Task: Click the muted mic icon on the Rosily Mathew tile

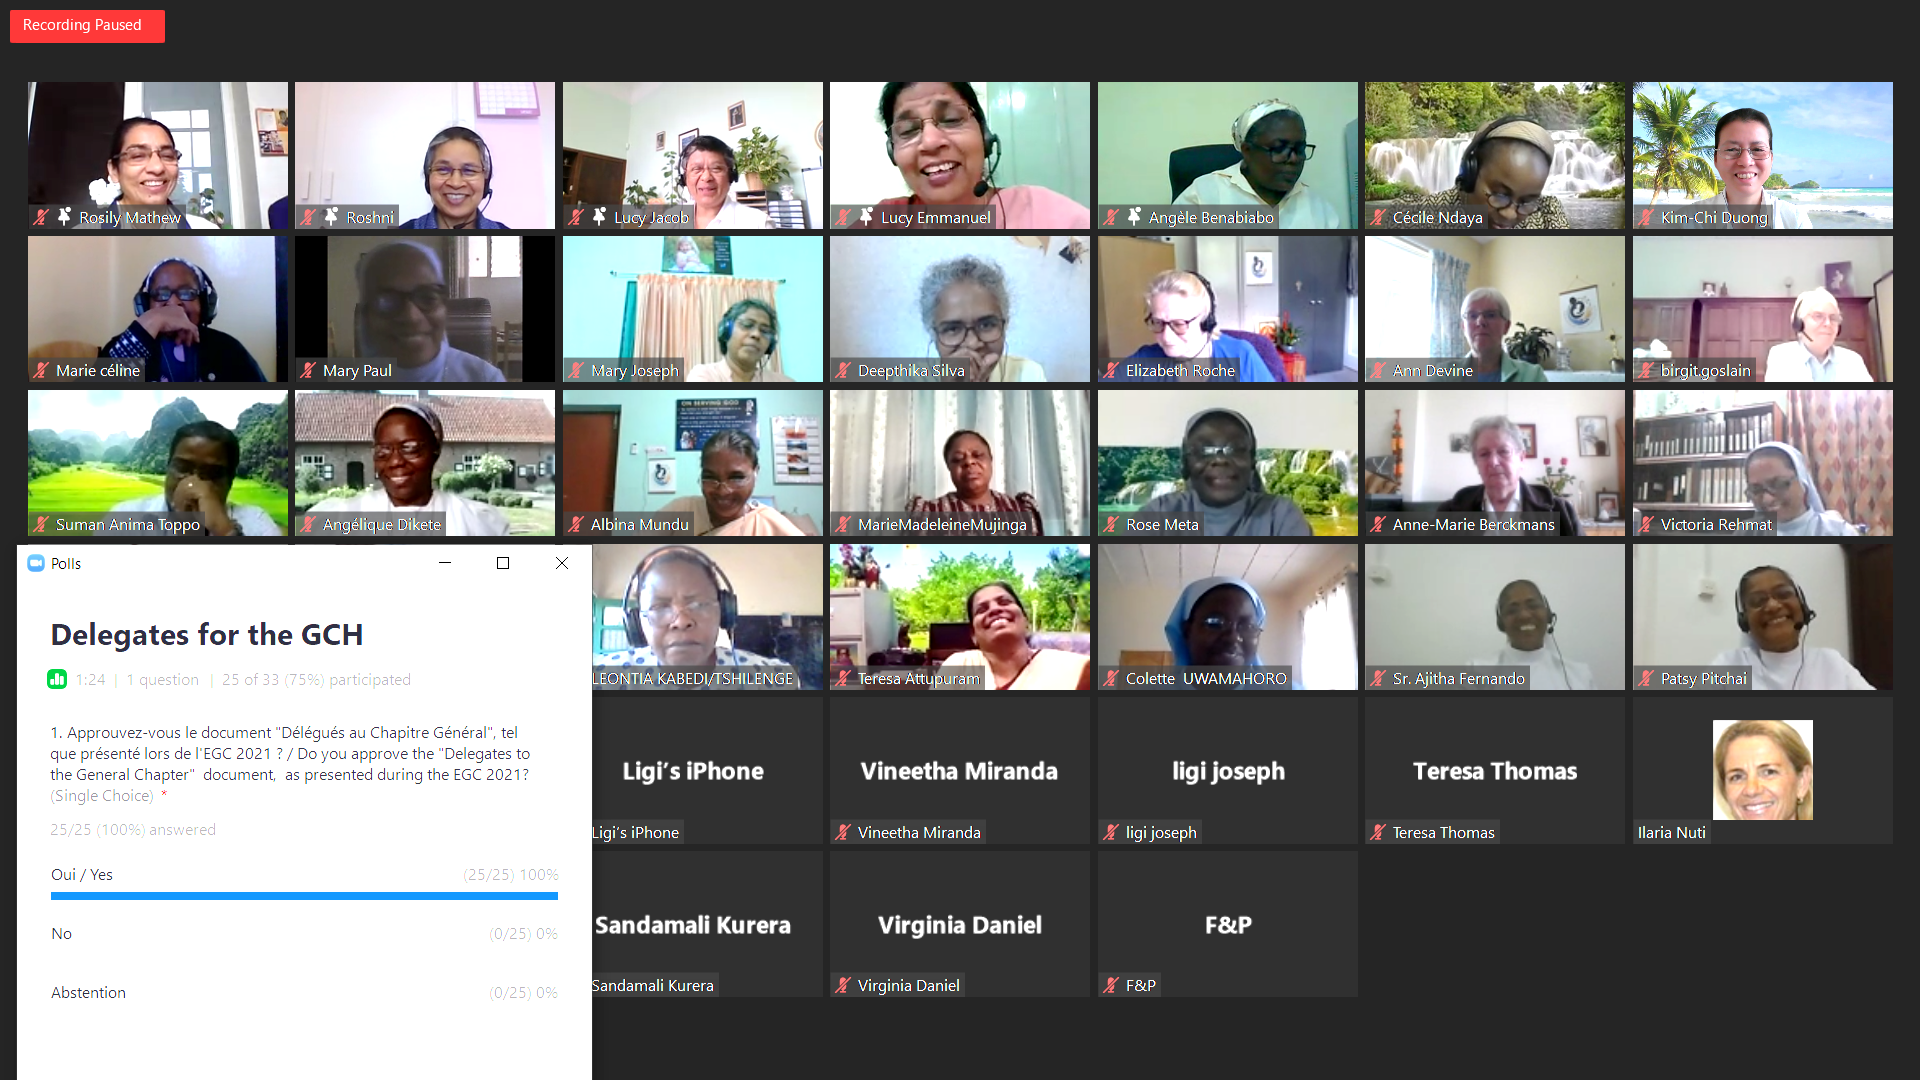Action: 41,217
